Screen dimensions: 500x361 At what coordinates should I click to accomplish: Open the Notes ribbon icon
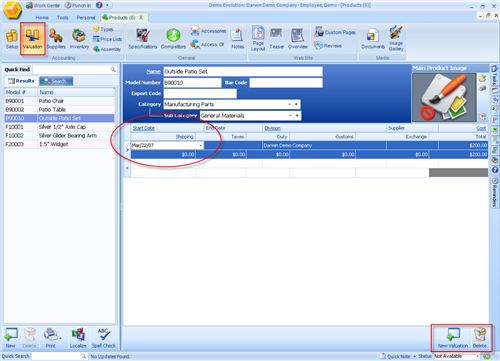[x=237, y=39]
